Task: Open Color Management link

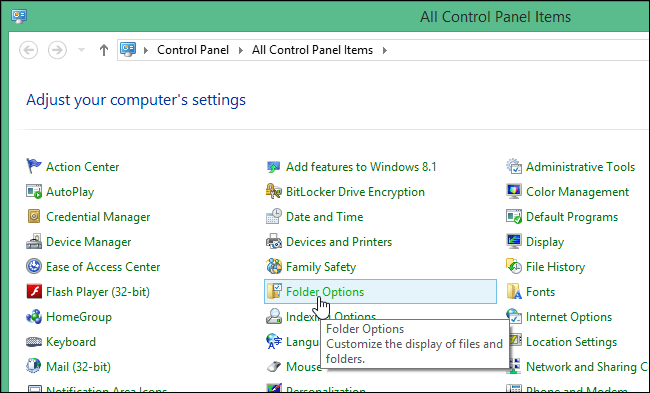Action: click(577, 192)
